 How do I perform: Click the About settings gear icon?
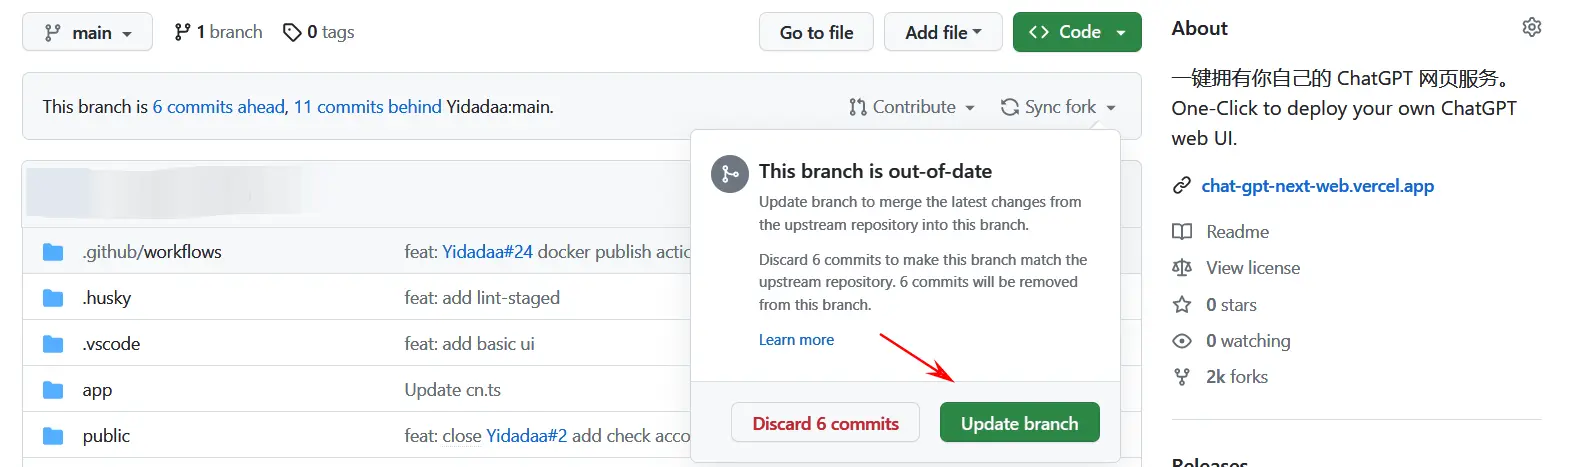[1531, 27]
